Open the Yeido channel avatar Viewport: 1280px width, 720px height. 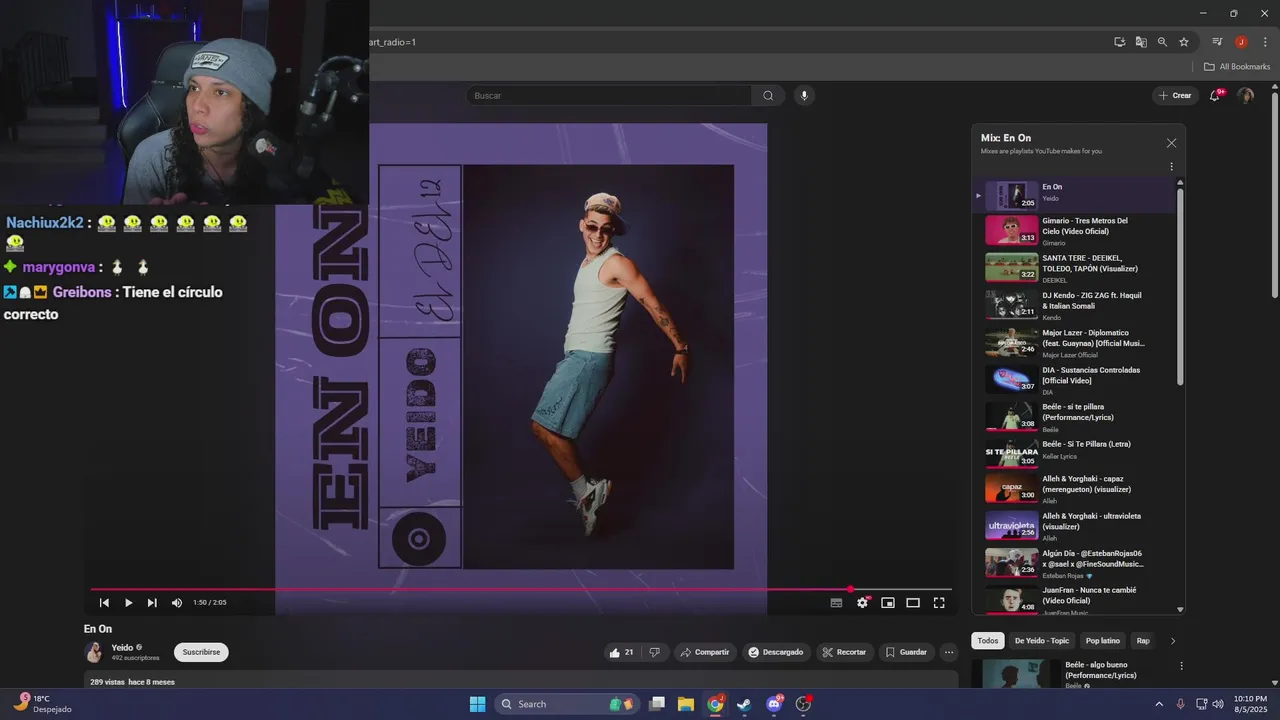pyautogui.click(x=94, y=653)
